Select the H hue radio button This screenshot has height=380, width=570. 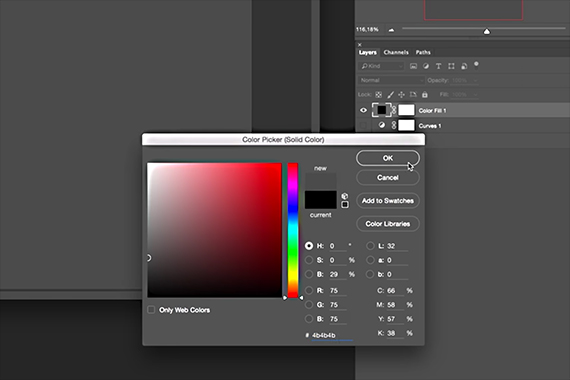(309, 246)
